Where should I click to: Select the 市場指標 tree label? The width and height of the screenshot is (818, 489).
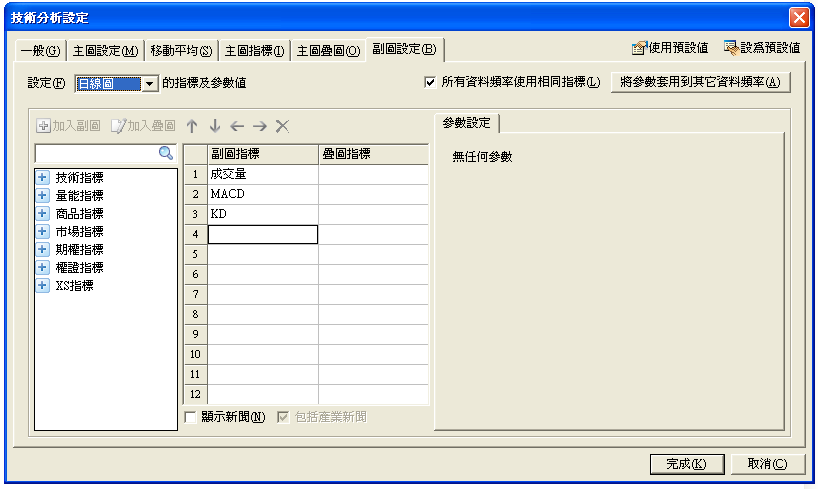(80, 231)
